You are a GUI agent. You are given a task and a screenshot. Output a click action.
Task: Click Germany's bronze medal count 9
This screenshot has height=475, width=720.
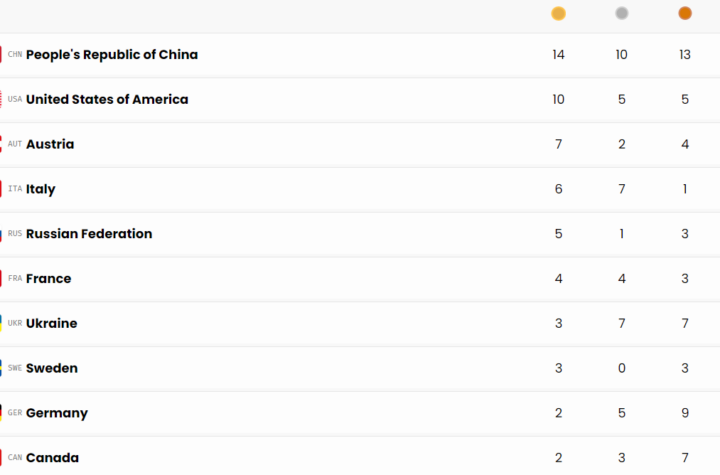[685, 413]
